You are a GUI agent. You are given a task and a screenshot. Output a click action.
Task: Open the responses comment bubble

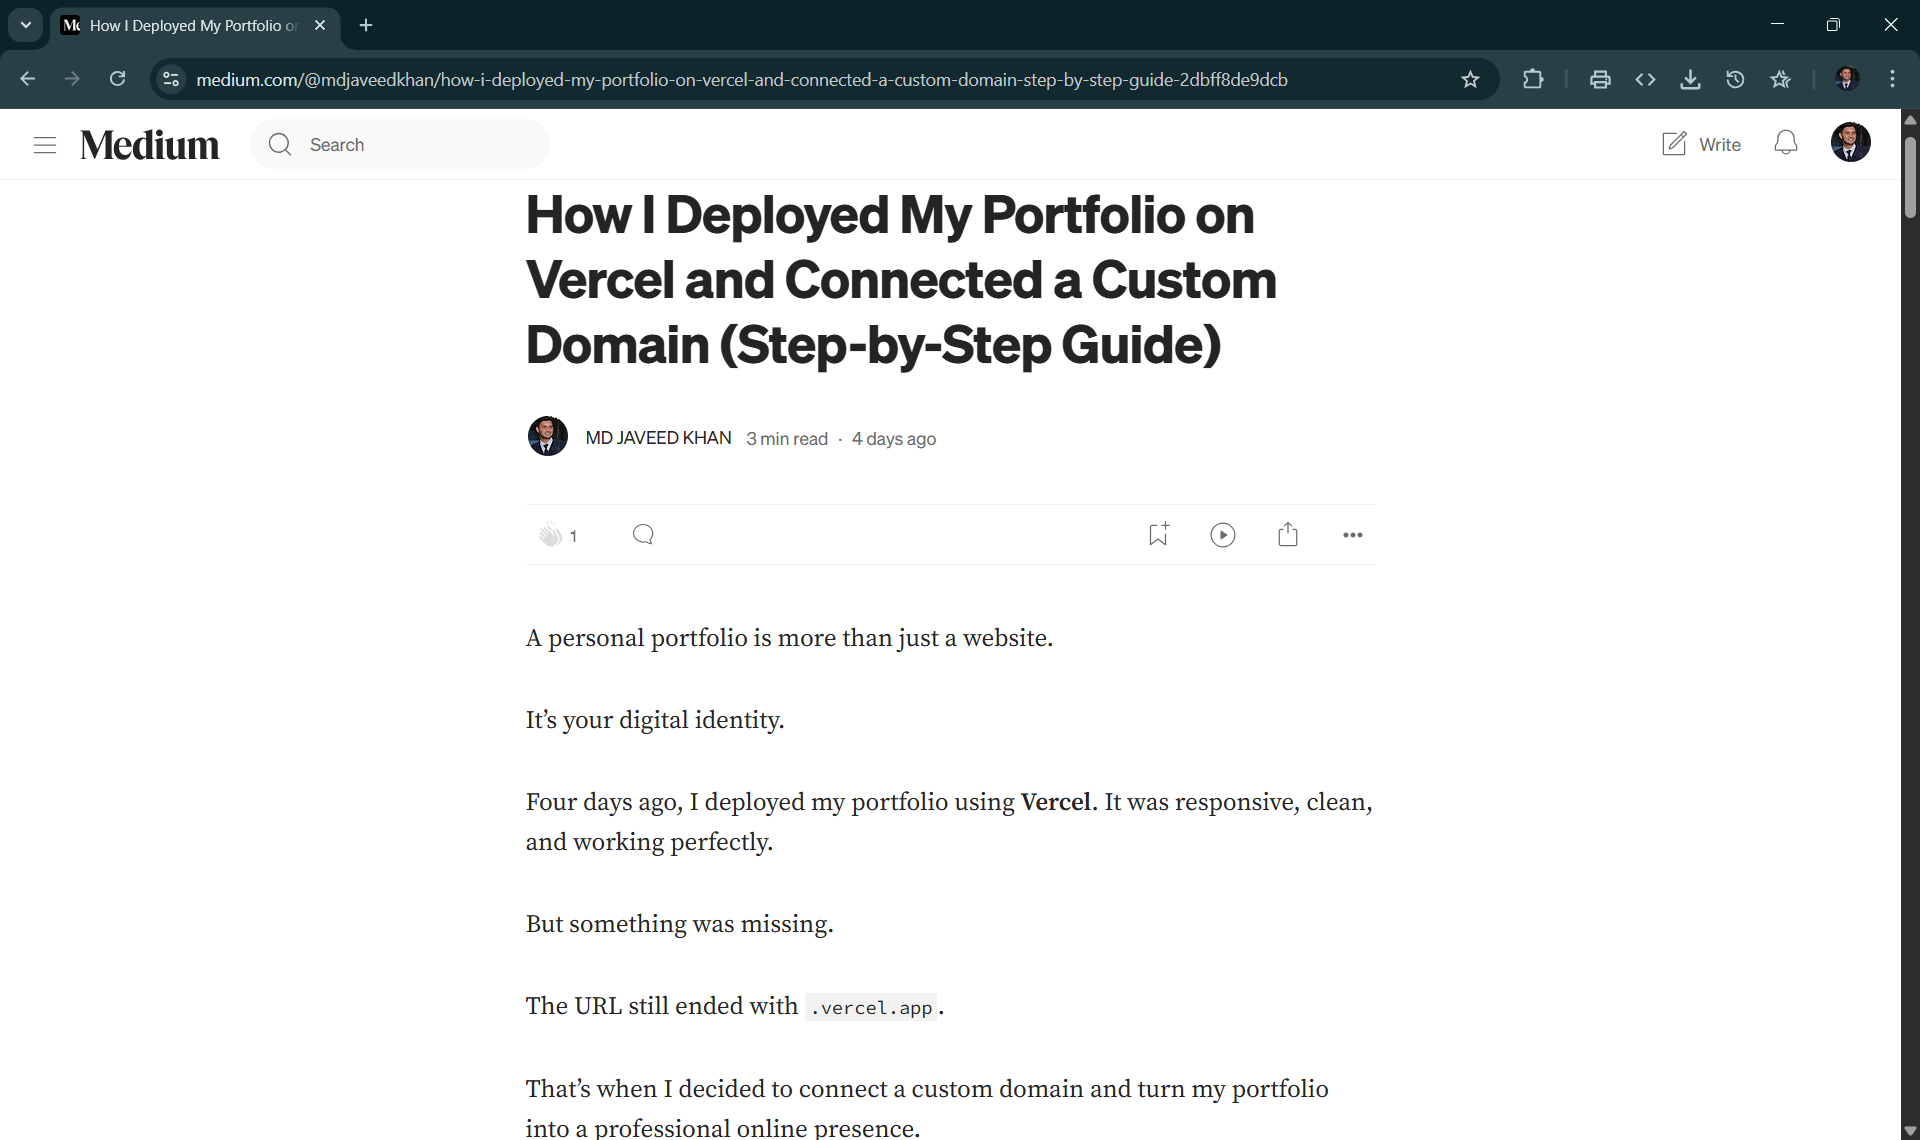tap(643, 535)
